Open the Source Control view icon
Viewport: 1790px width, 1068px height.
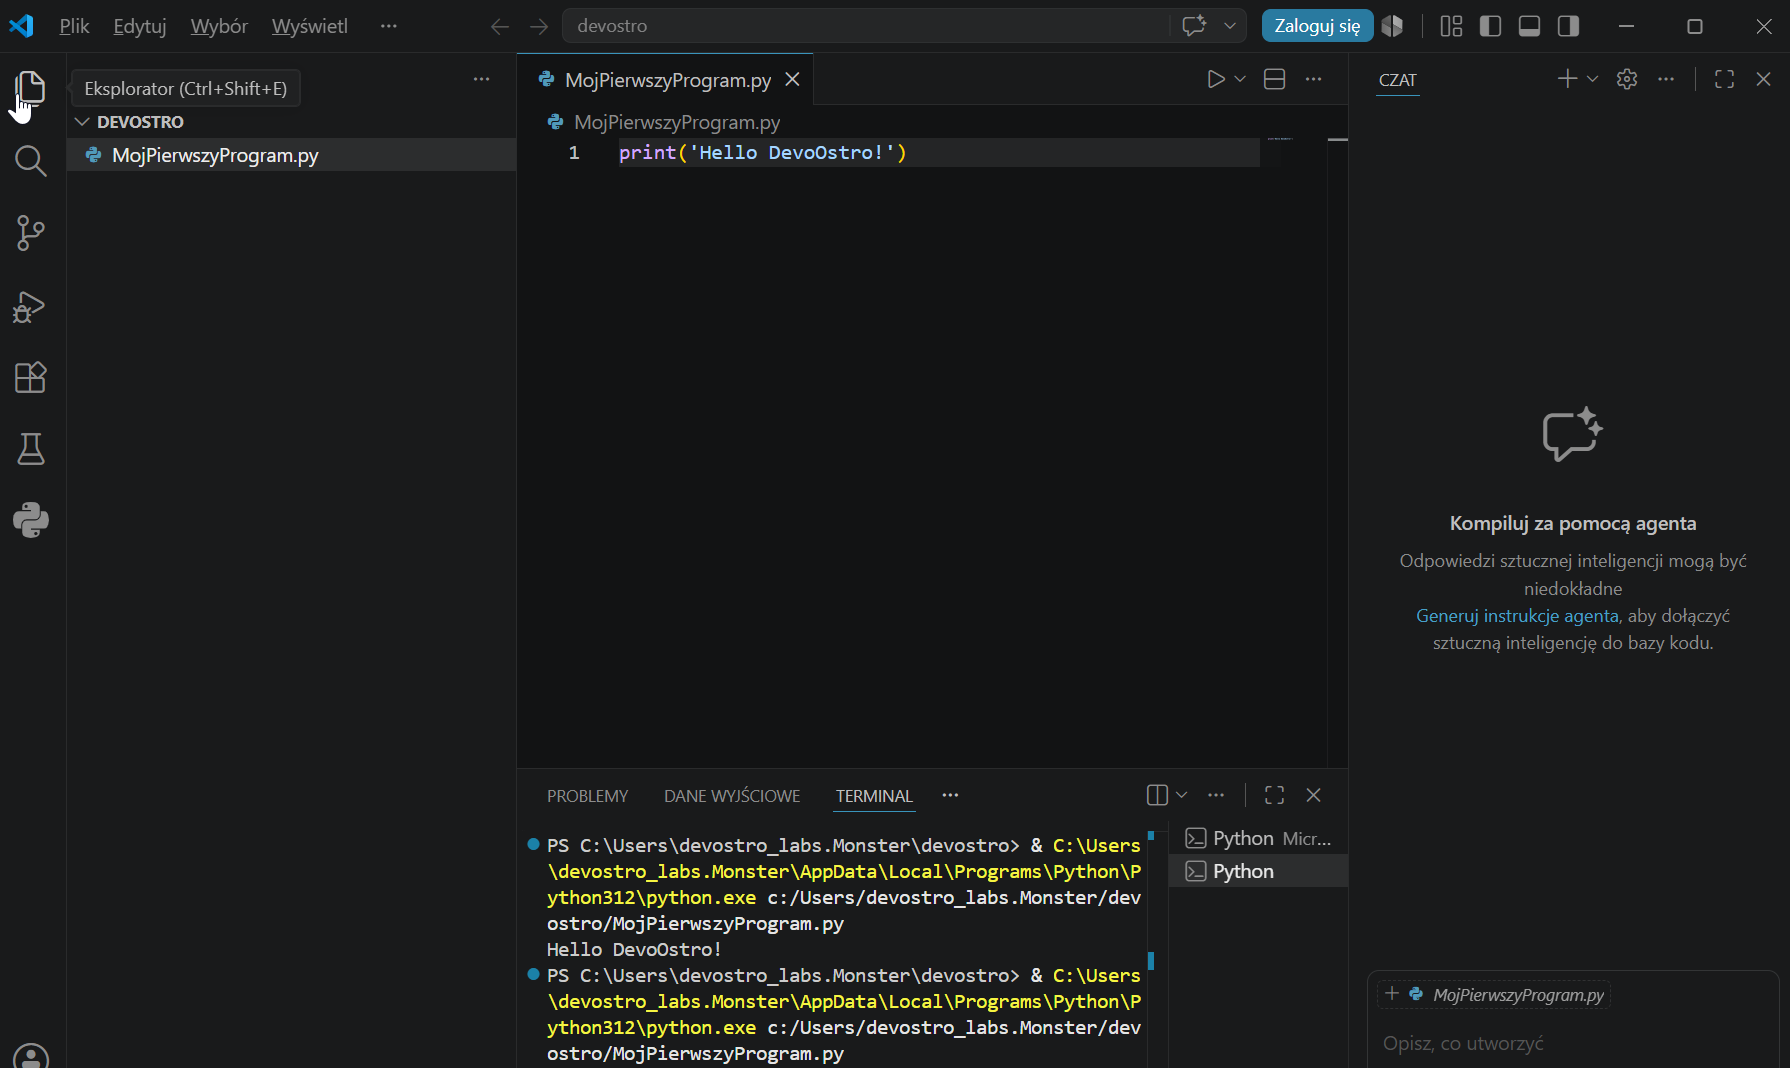31,233
